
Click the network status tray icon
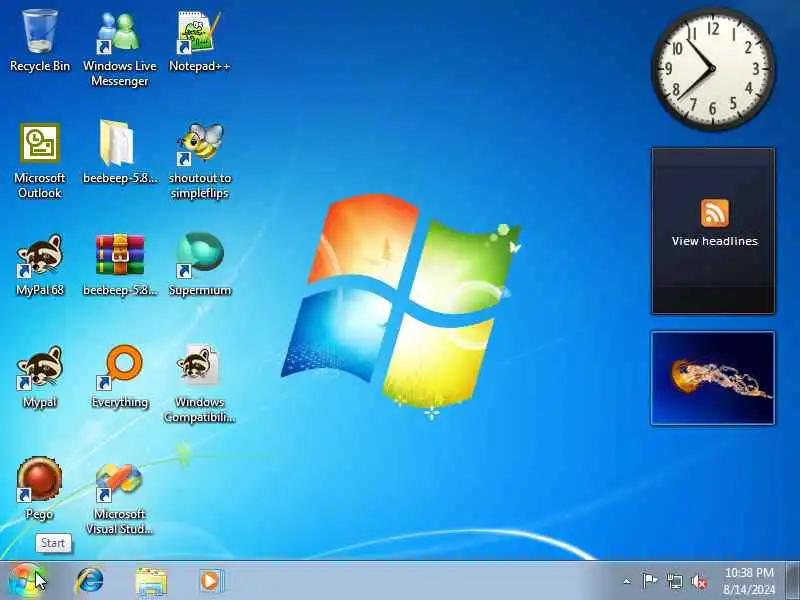[674, 581]
